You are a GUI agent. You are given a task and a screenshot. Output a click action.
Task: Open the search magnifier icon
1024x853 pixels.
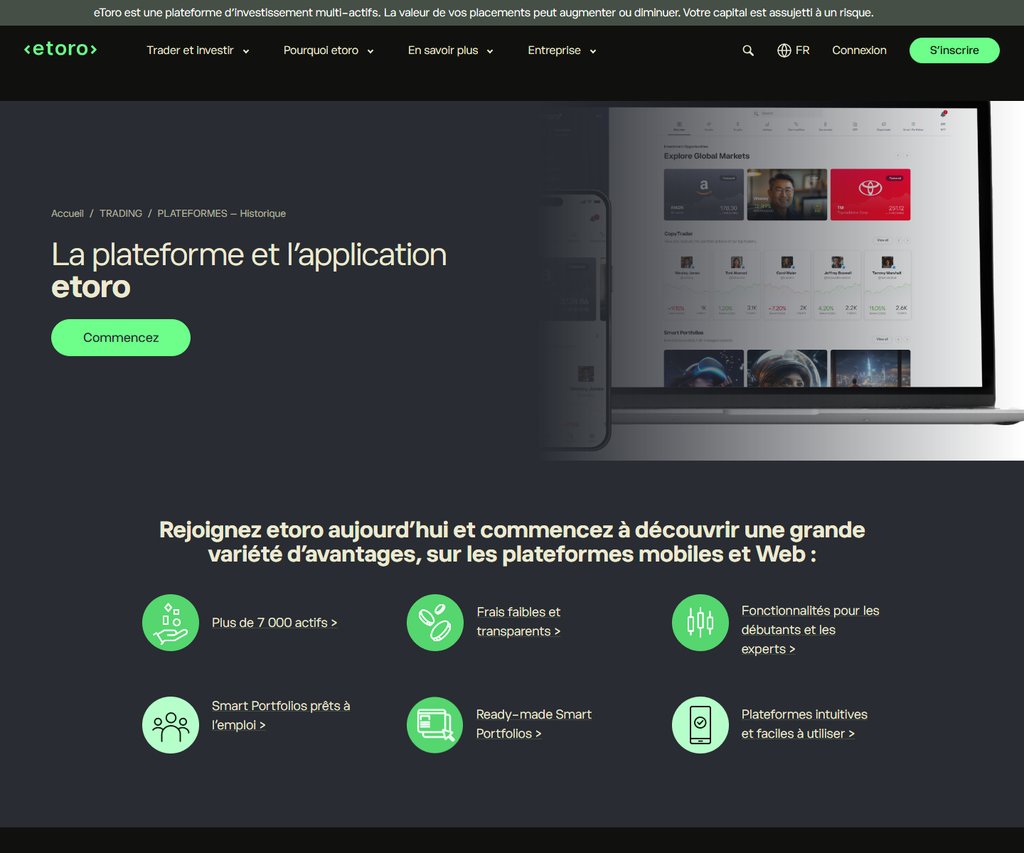tap(748, 50)
